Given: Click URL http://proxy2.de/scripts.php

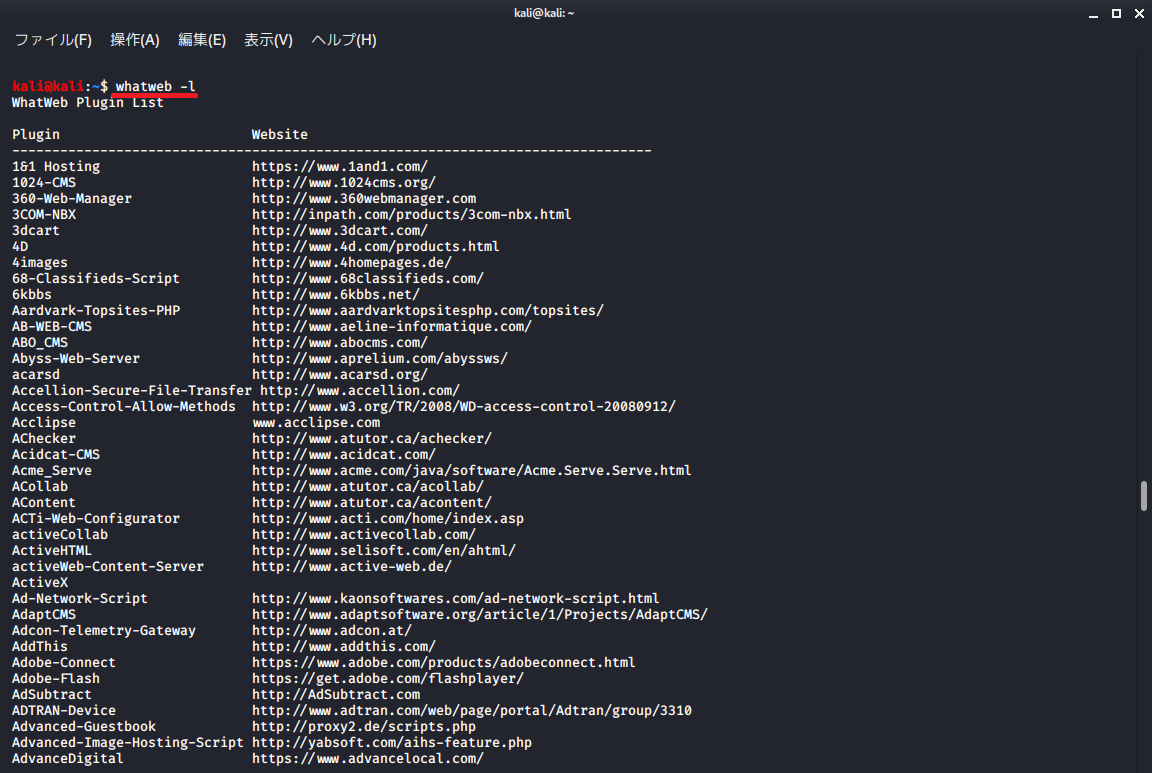Looking at the screenshot, I should [364, 727].
